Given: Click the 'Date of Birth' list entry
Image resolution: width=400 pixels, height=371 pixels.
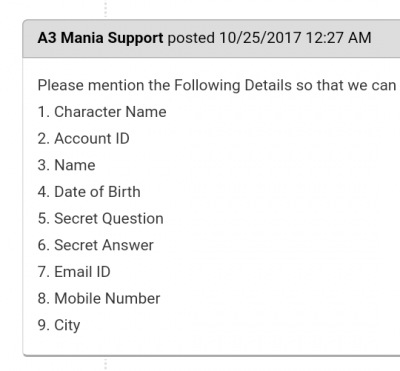Looking at the screenshot, I should (x=89, y=192).
